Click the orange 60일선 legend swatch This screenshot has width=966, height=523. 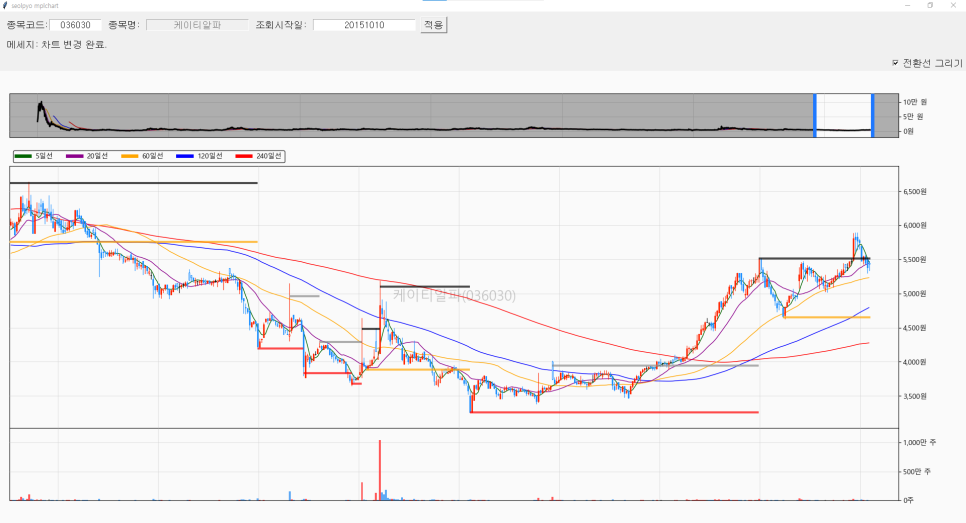tap(130, 156)
